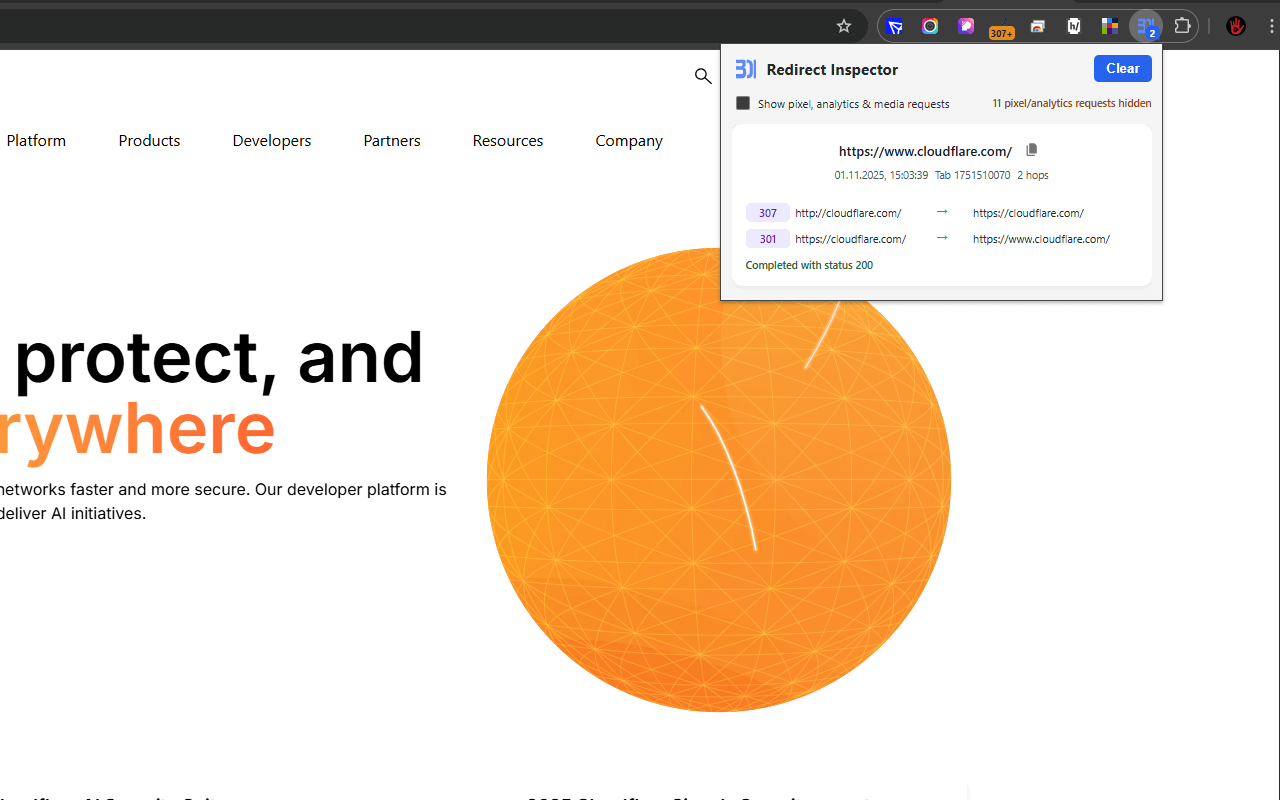1280x800 pixels.
Task: Bookmark this page with the star icon
Action: click(844, 26)
